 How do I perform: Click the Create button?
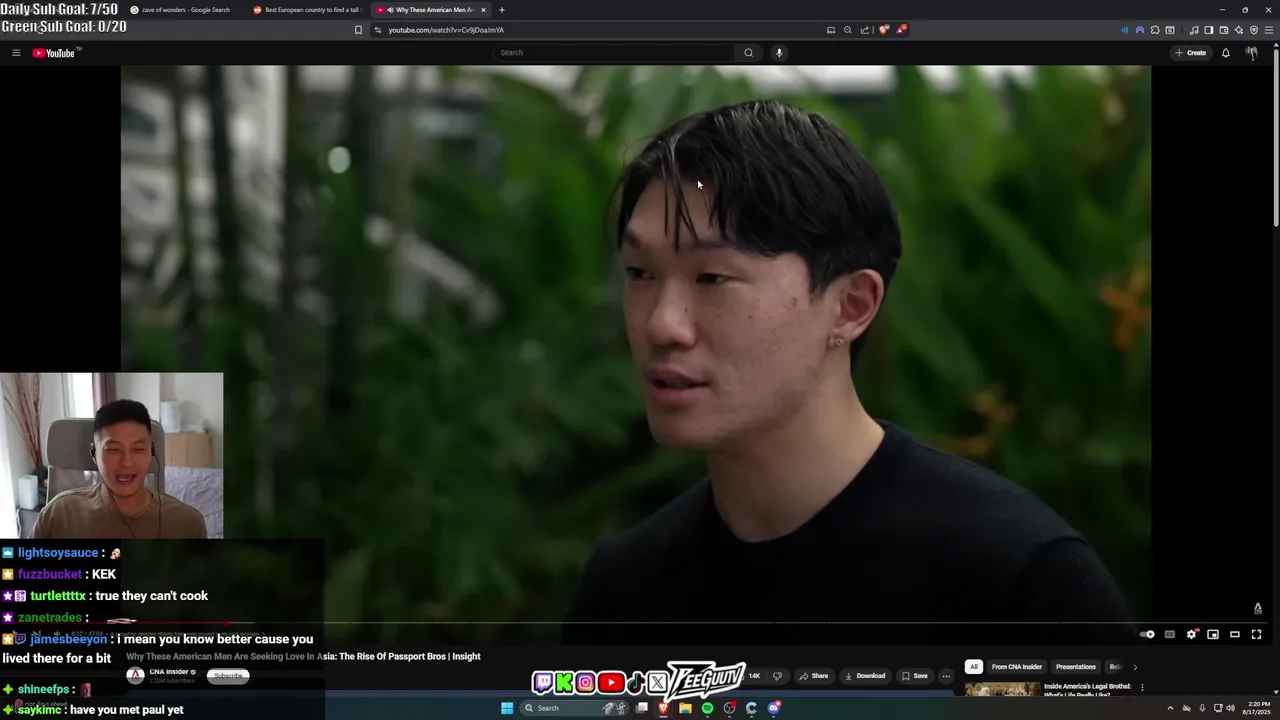[x=1191, y=53]
